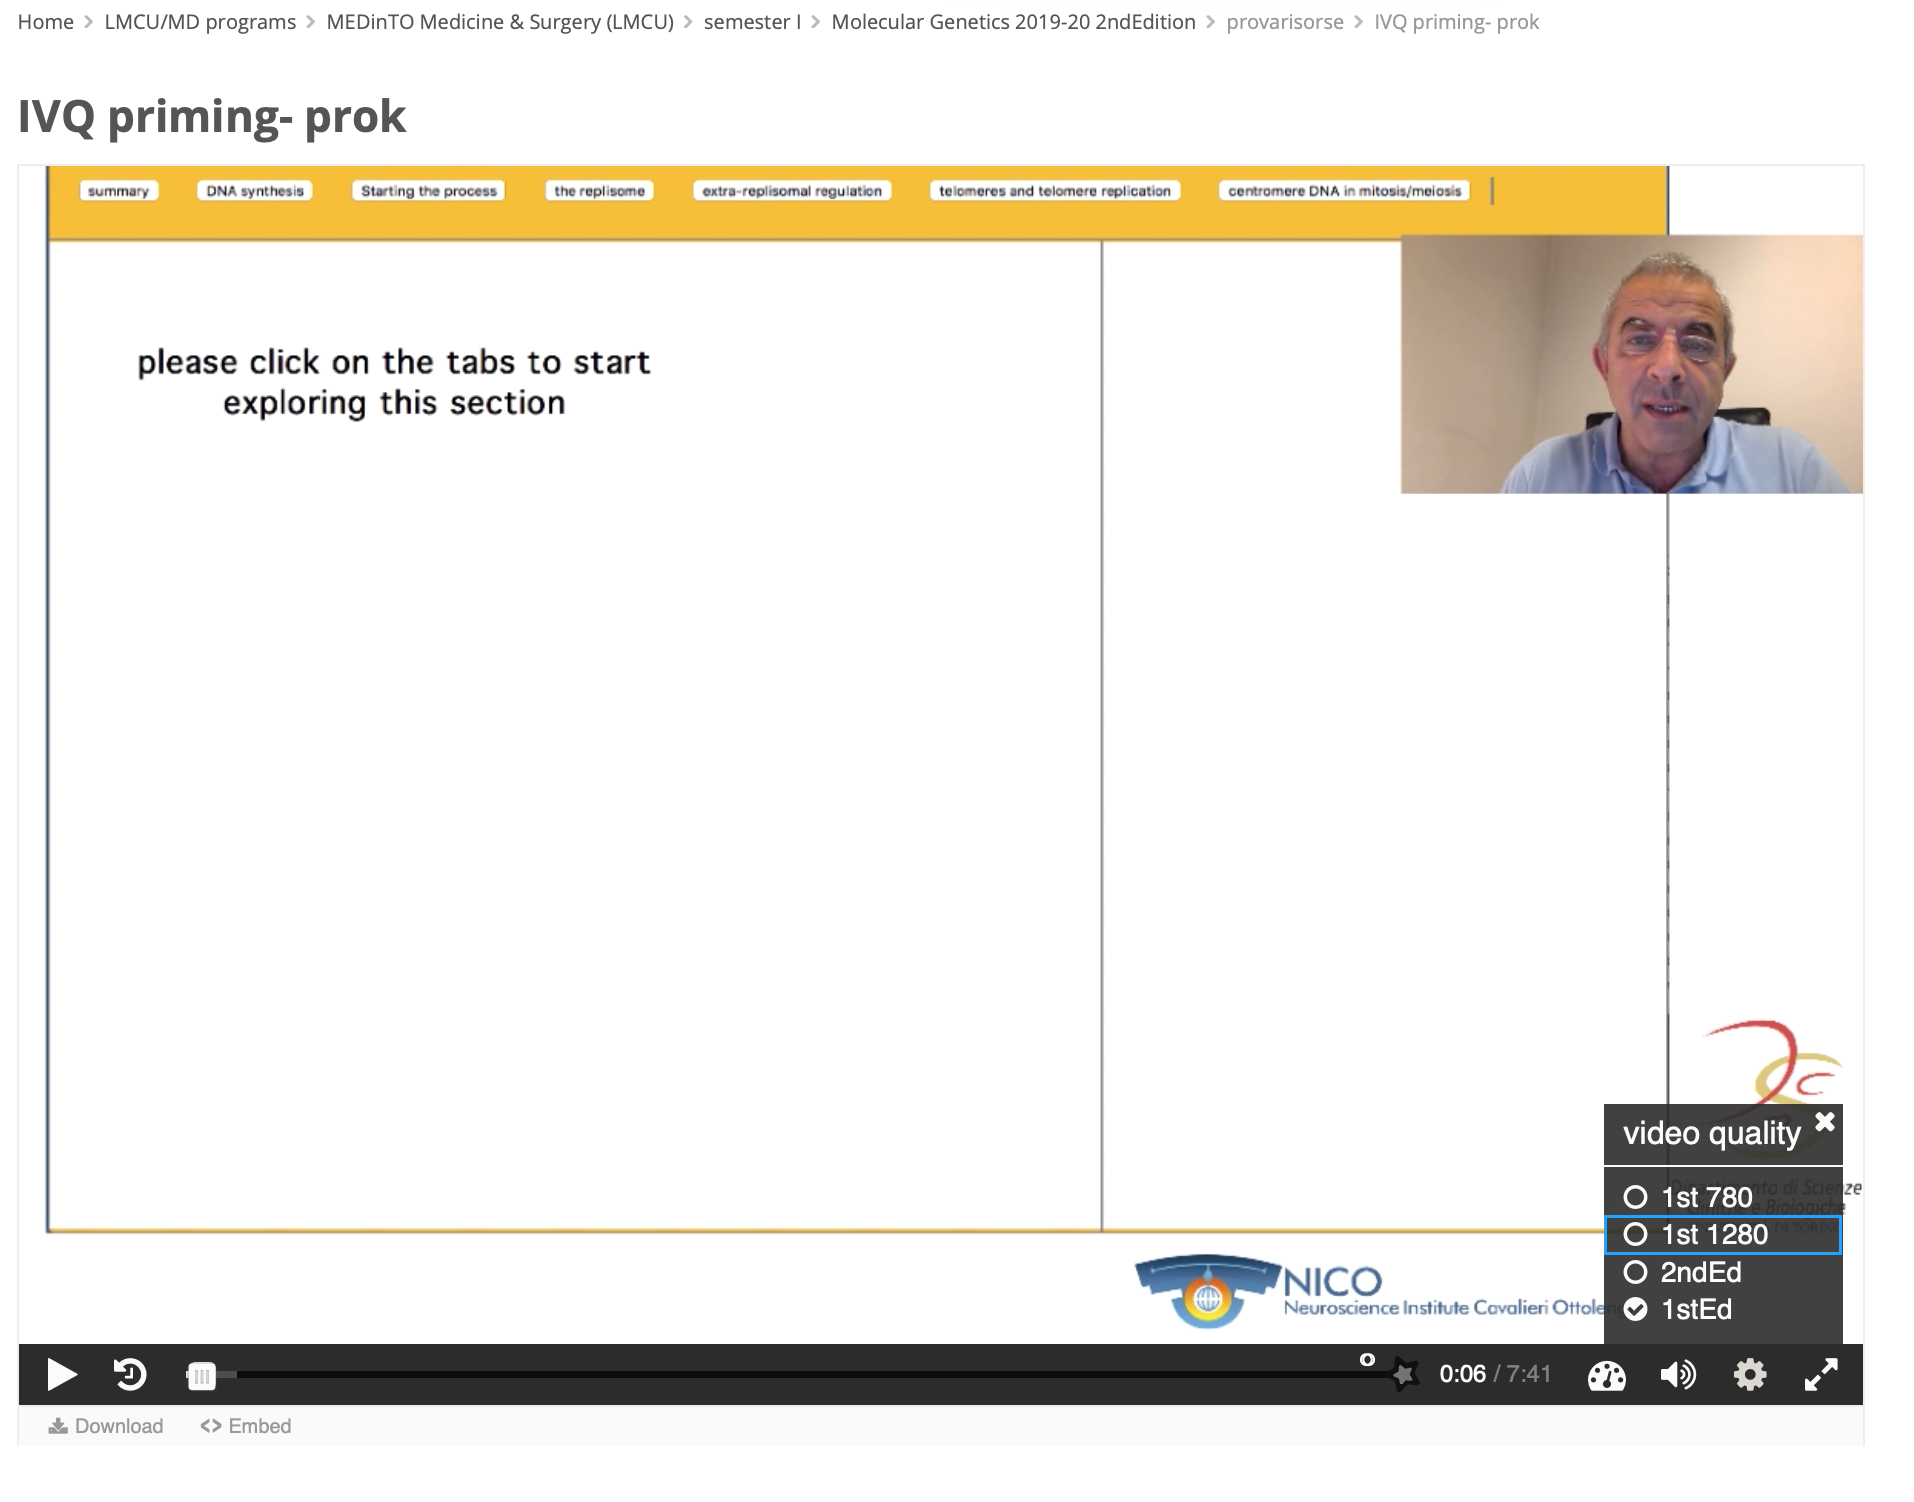The width and height of the screenshot is (1914, 1502).
Task: Open the replisome tab
Action: click(x=600, y=191)
